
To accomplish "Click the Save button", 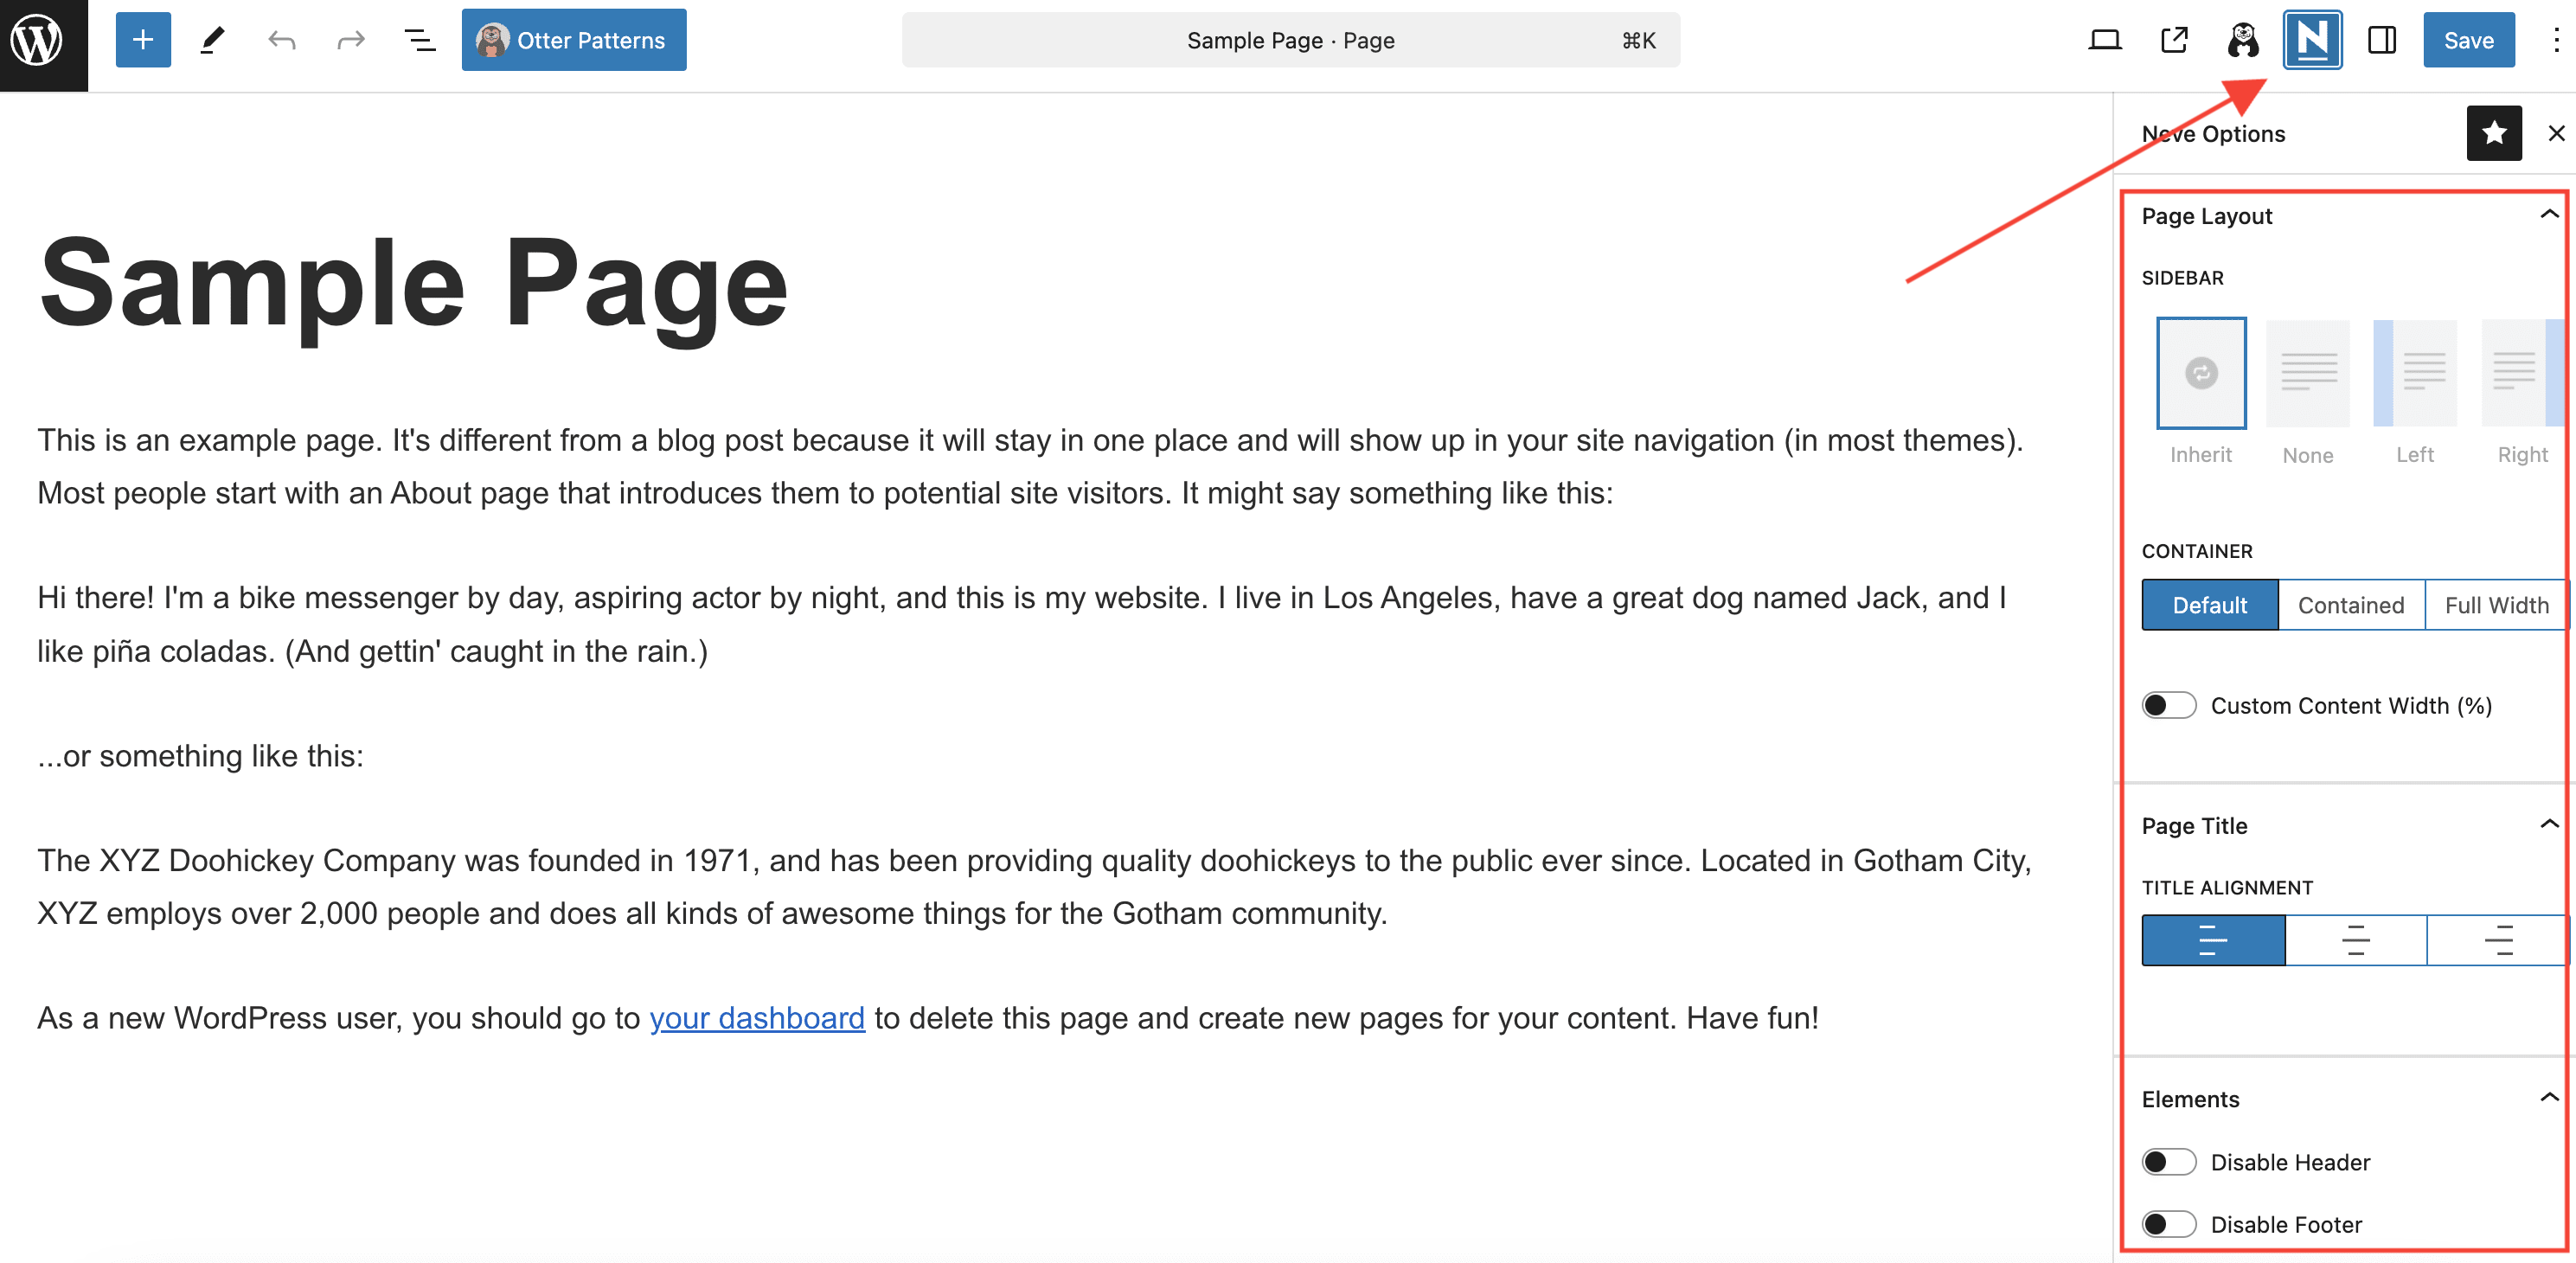I will tap(2468, 41).
